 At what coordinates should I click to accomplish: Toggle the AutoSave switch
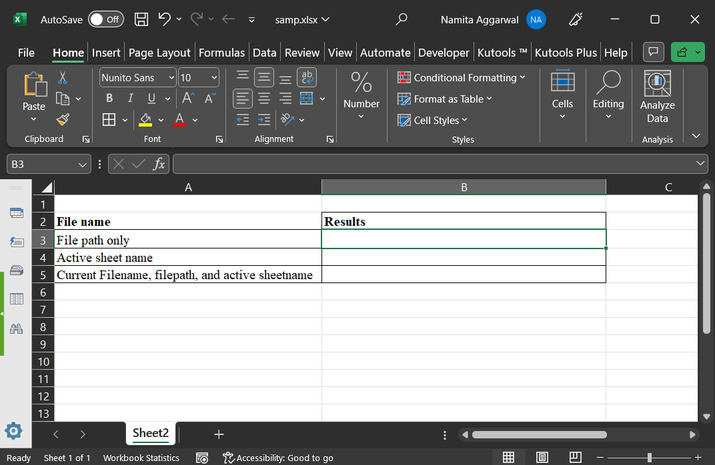click(105, 19)
